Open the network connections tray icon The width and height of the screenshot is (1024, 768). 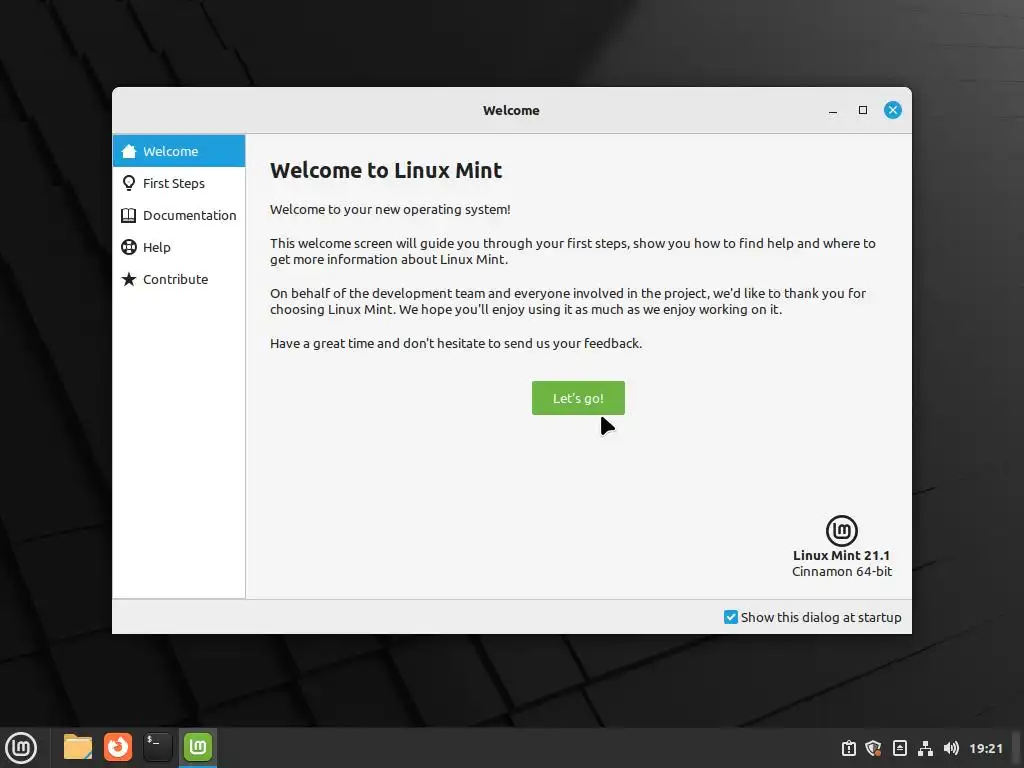925,748
